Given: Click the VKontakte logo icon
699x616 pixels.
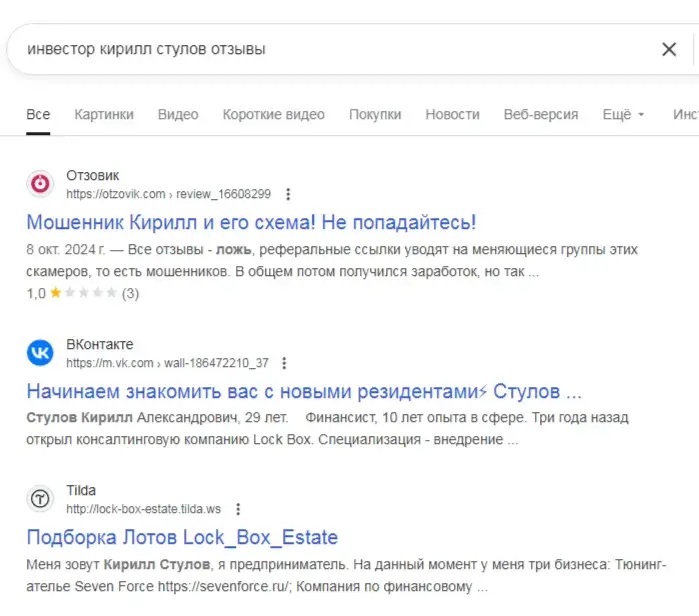Looking at the screenshot, I should point(40,353).
